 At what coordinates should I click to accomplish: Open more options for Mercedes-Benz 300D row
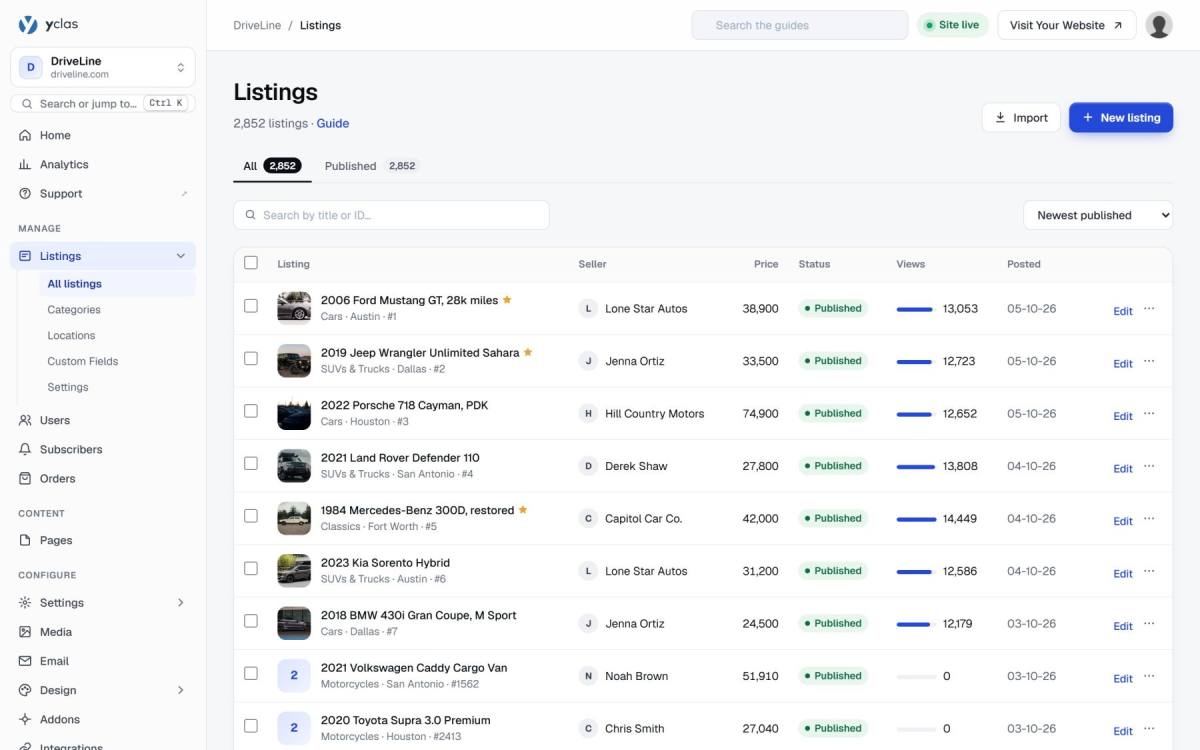tap(1149, 519)
